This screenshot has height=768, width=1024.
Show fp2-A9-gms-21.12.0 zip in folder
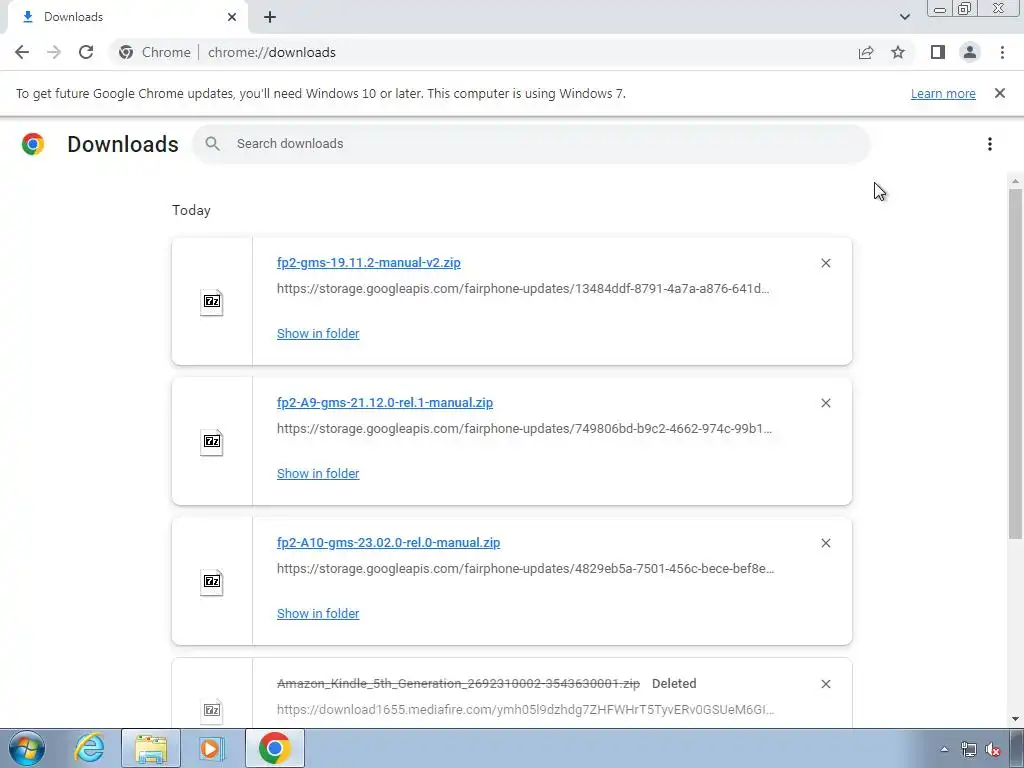[x=318, y=473]
